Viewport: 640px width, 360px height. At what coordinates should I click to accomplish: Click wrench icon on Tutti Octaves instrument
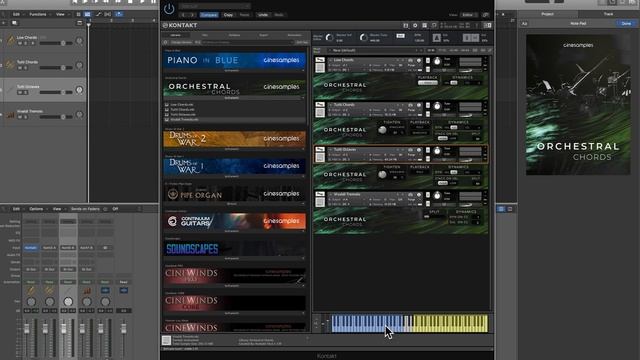pyautogui.click(x=320, y=150)
